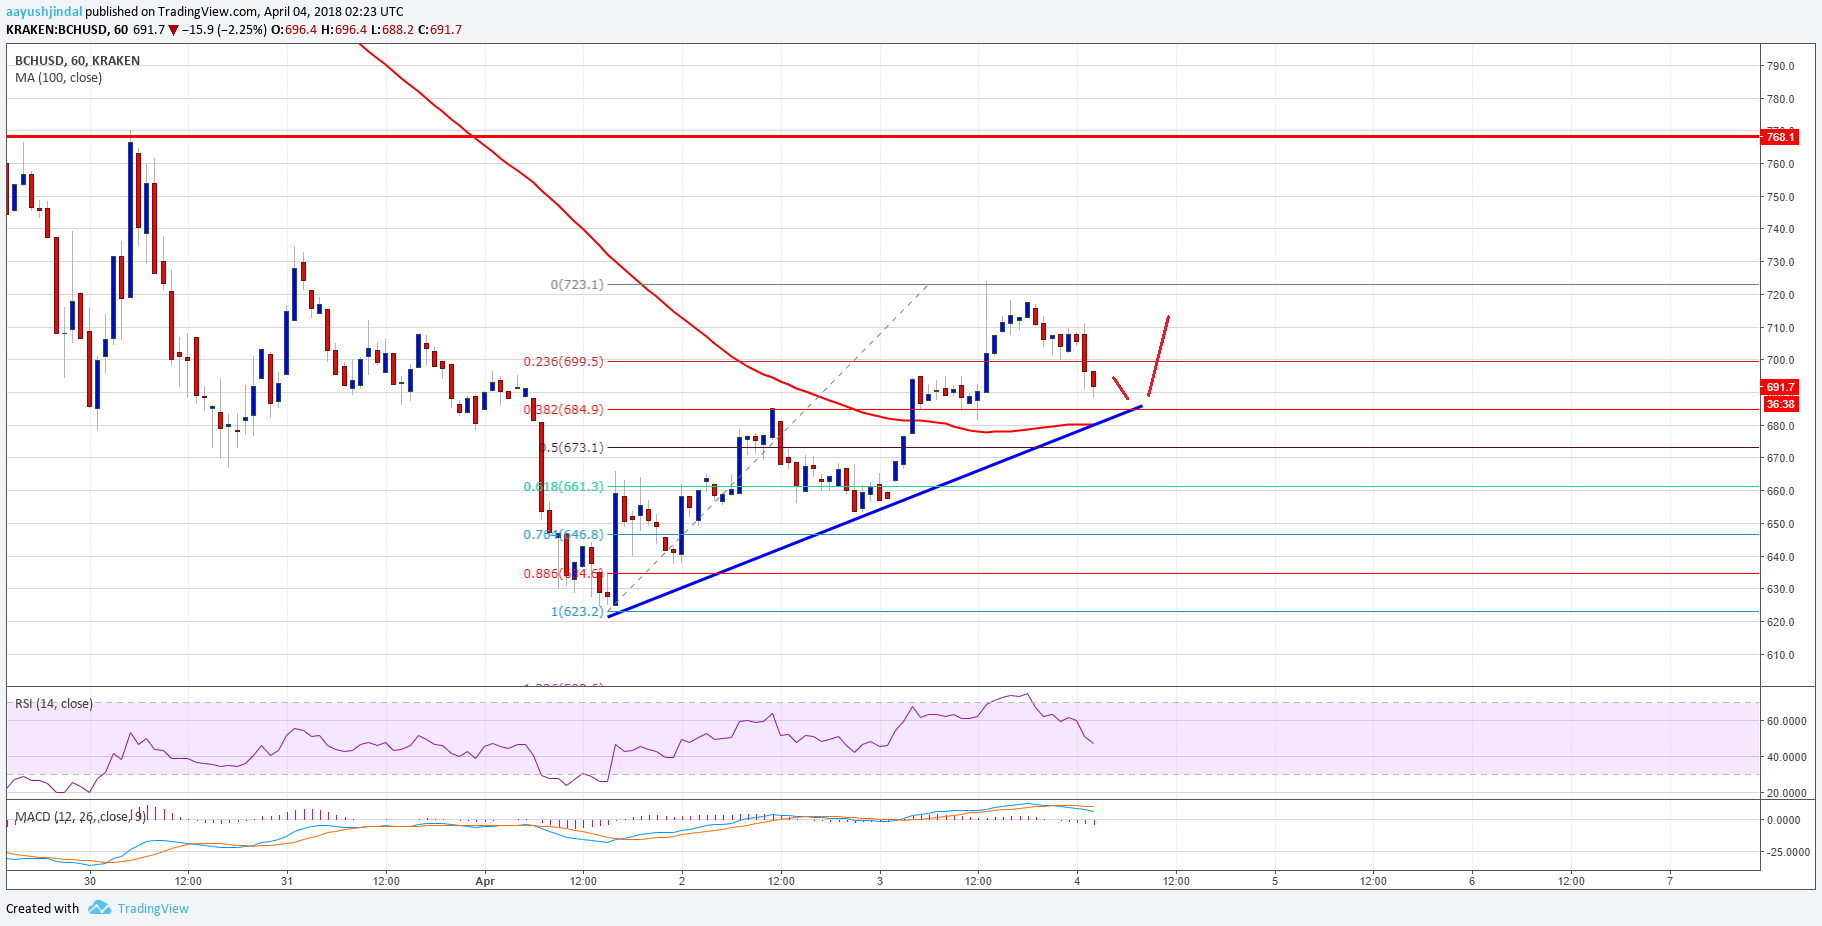Open the TradingView link text
The image size is (1822, 926).
coord(153,909)
